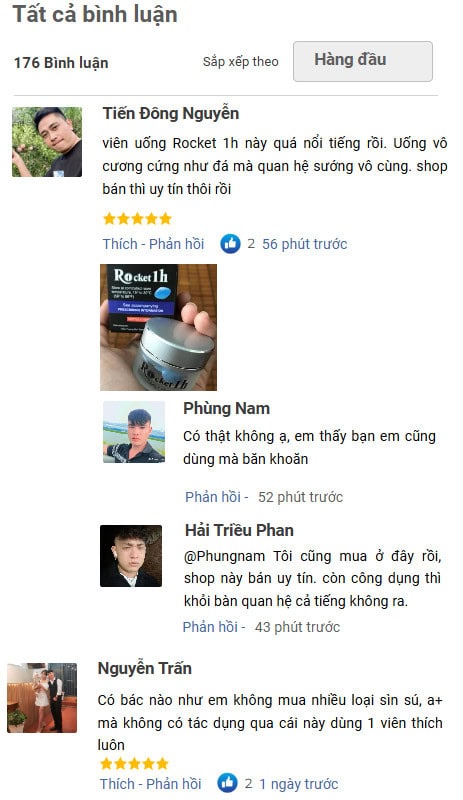Click Thích under Nguyễn Trấn's comment
The image size is (463, 800).
pyautogui.click(x=117, y=783)
